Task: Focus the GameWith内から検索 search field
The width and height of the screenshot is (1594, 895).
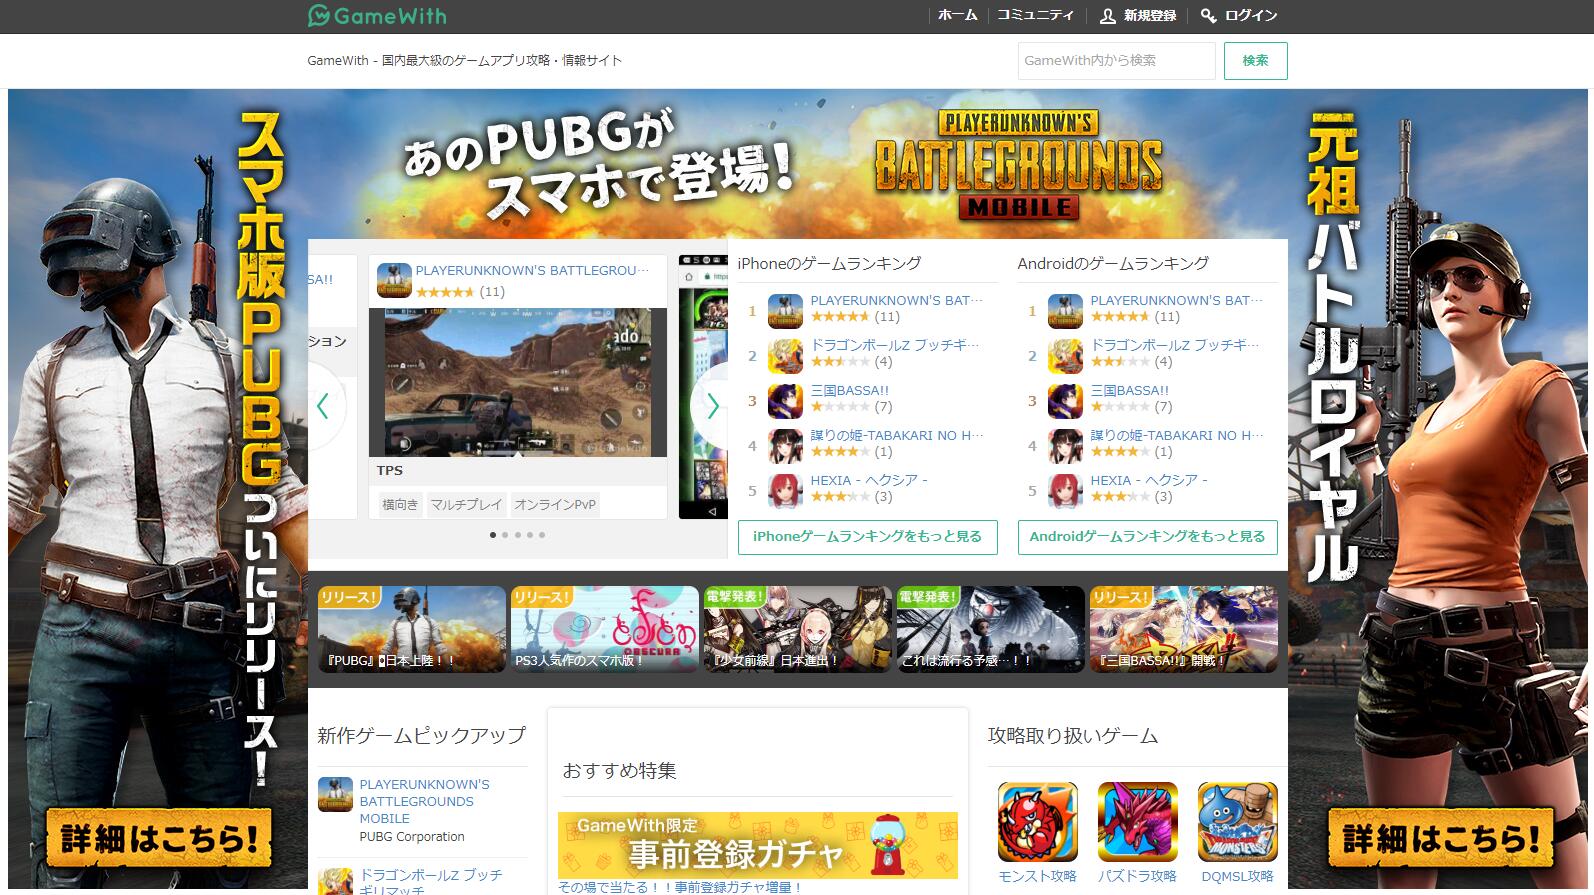Action: point(1116,61)
